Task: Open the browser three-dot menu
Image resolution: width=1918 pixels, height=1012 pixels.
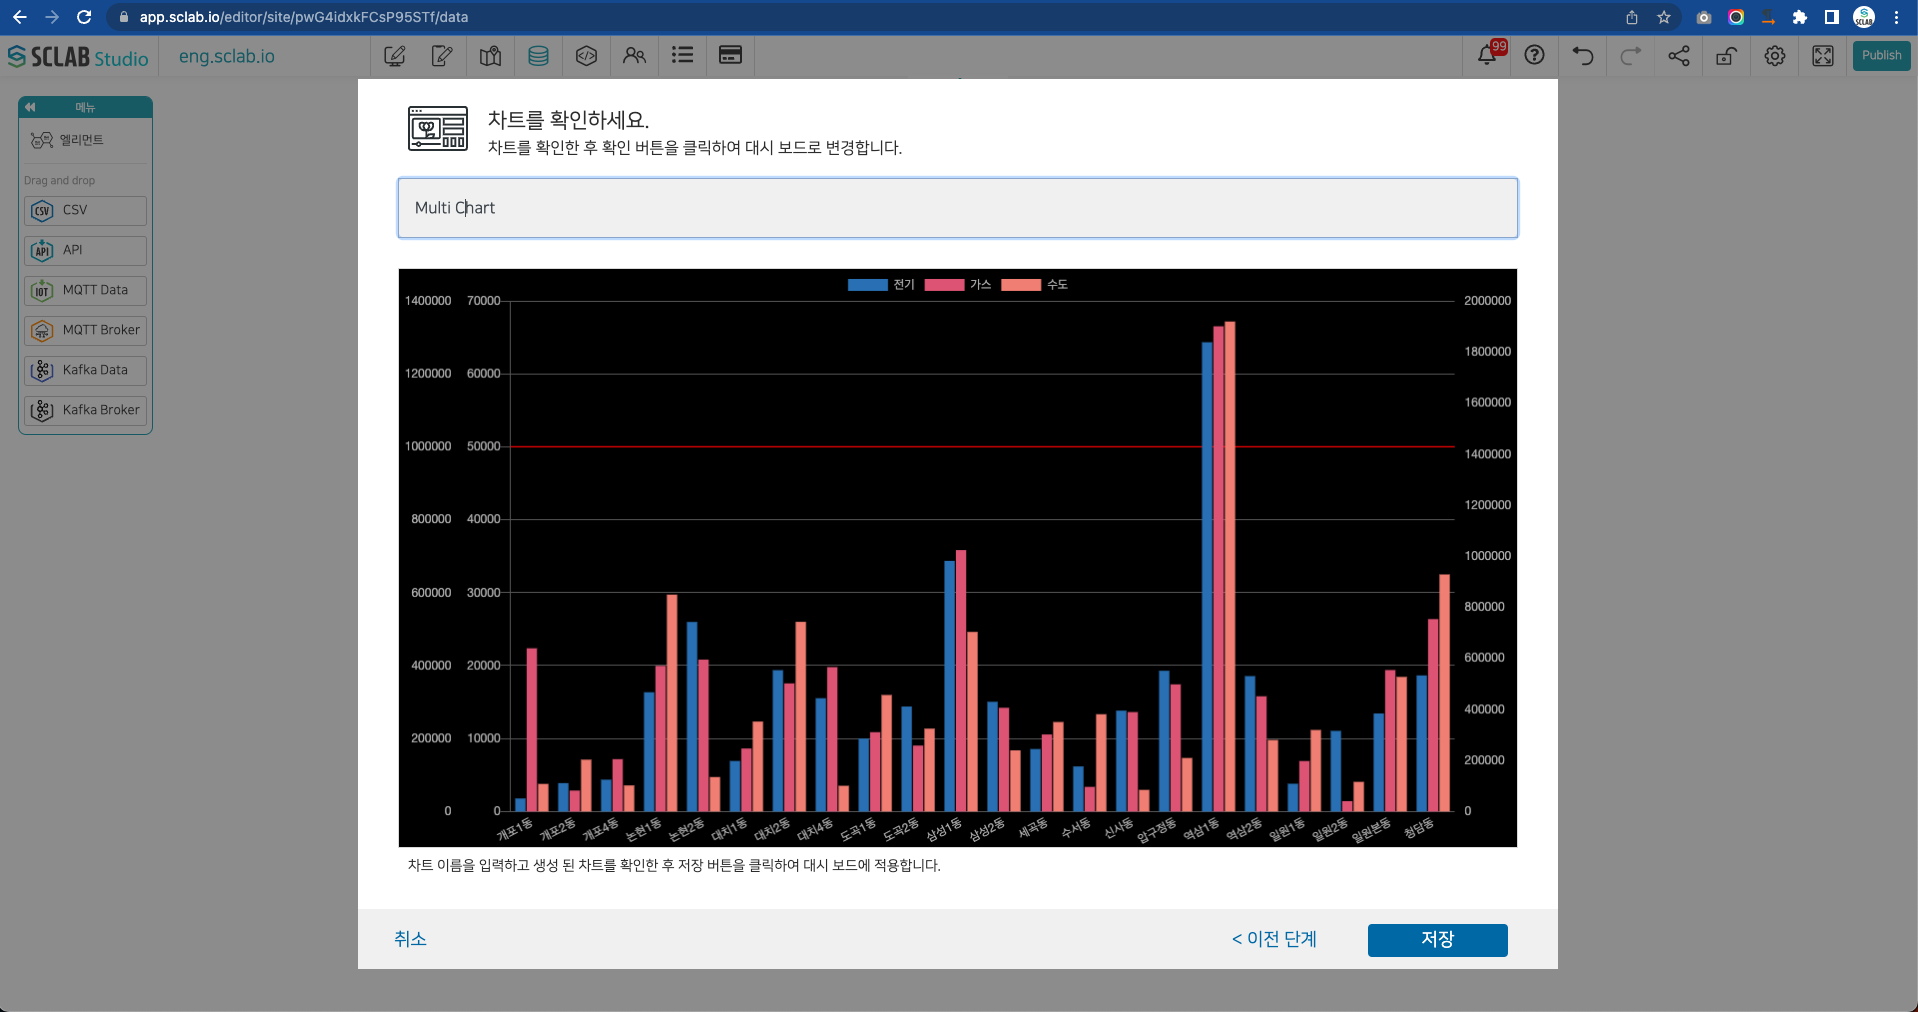Action: coord(1896,17)
